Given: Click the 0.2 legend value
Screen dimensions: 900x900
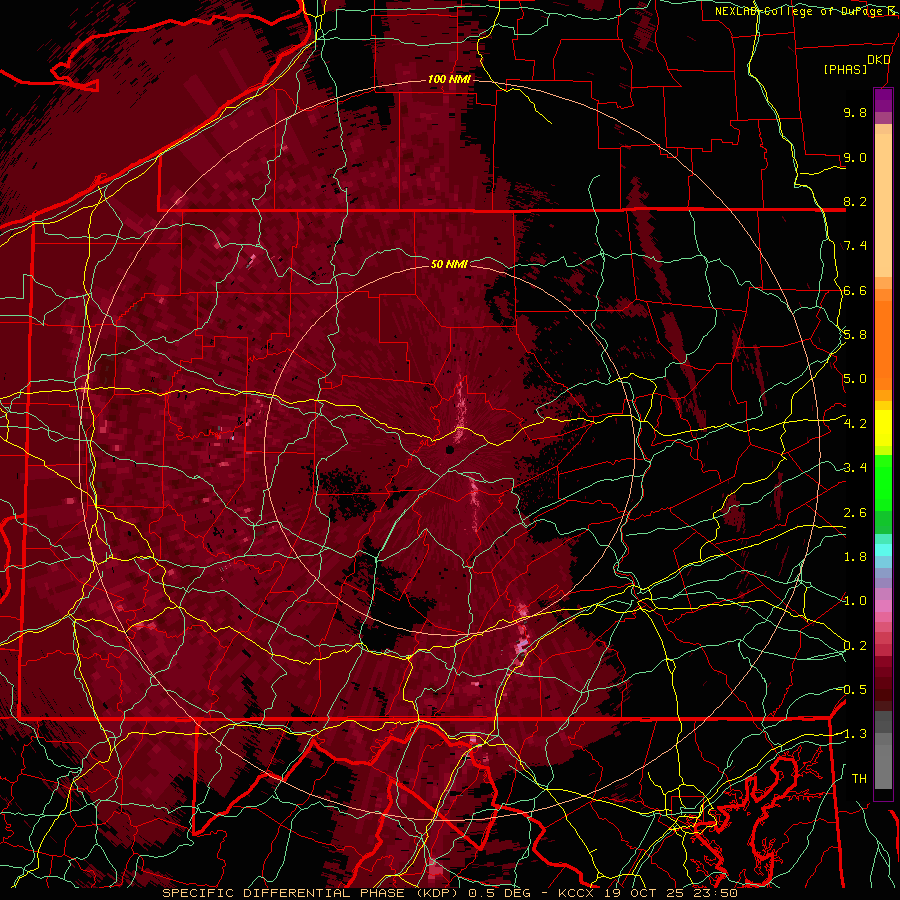Looking at the screenshot, I should pos(855,646).
